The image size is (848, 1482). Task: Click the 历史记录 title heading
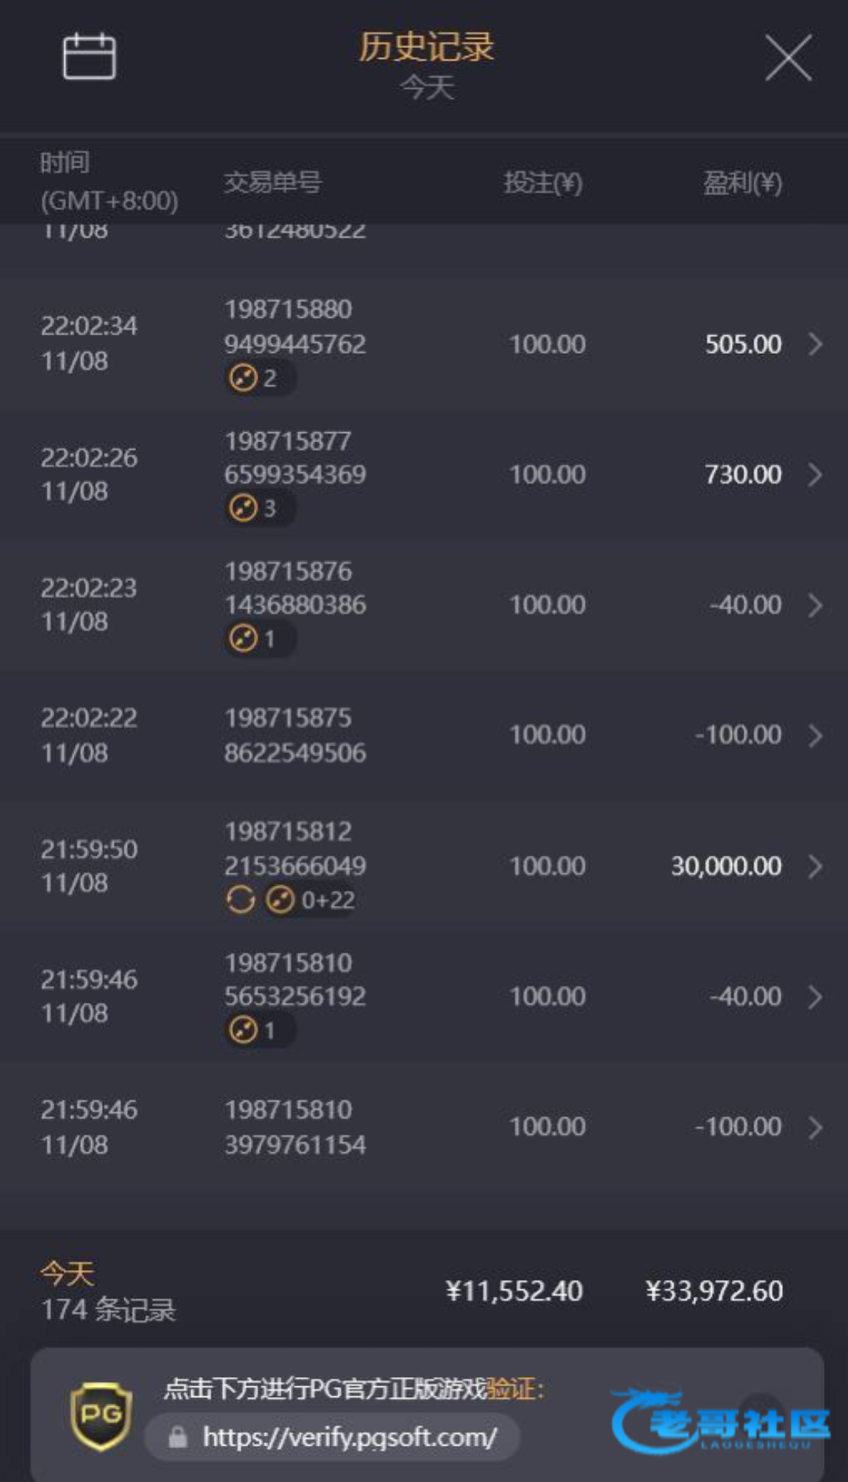click(x=426, y=47)
